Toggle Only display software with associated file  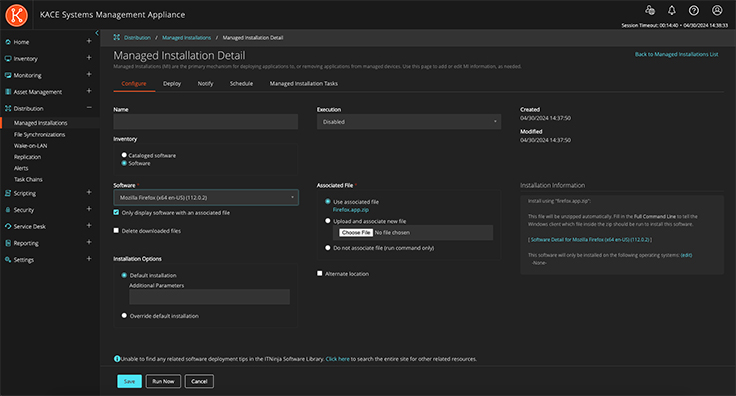(116, 213)
